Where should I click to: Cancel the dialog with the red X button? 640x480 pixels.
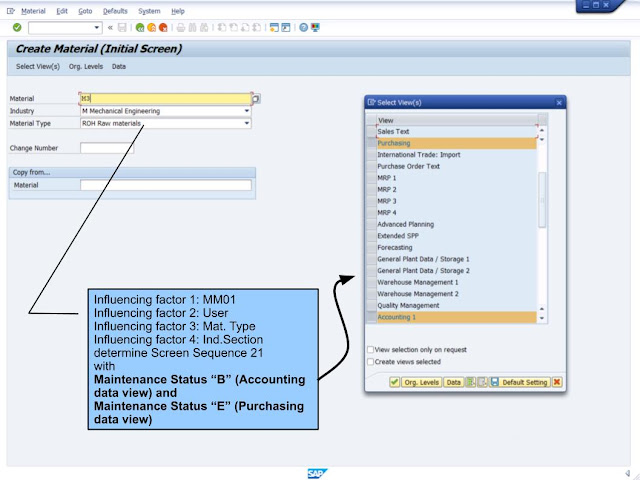557,382
